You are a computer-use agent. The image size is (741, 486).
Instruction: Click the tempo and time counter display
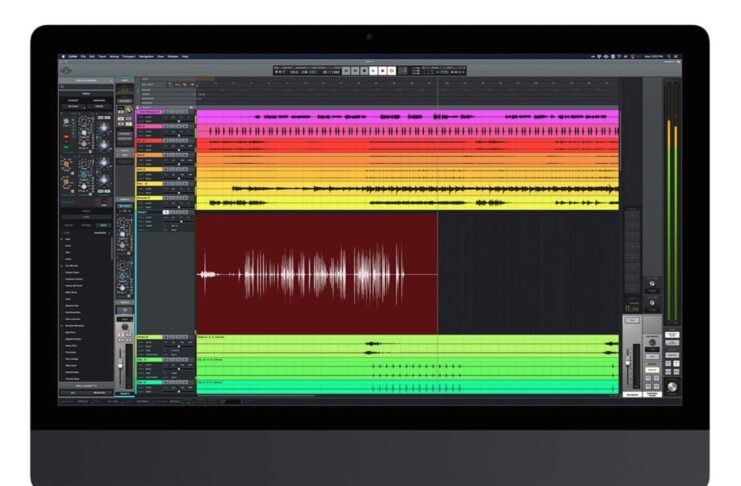coord(308,71)
